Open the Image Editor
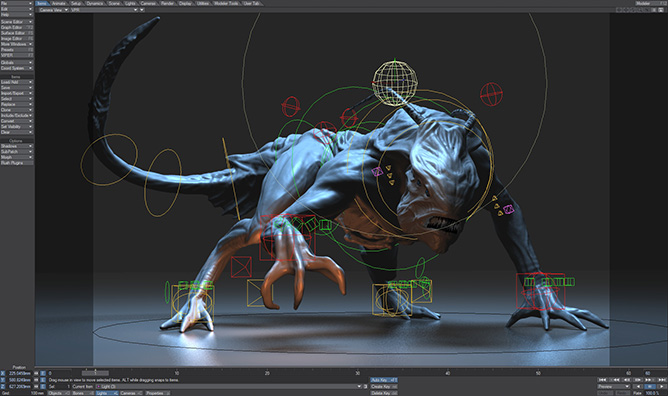Screen dimensions: 668x396 tap(17, 38)
